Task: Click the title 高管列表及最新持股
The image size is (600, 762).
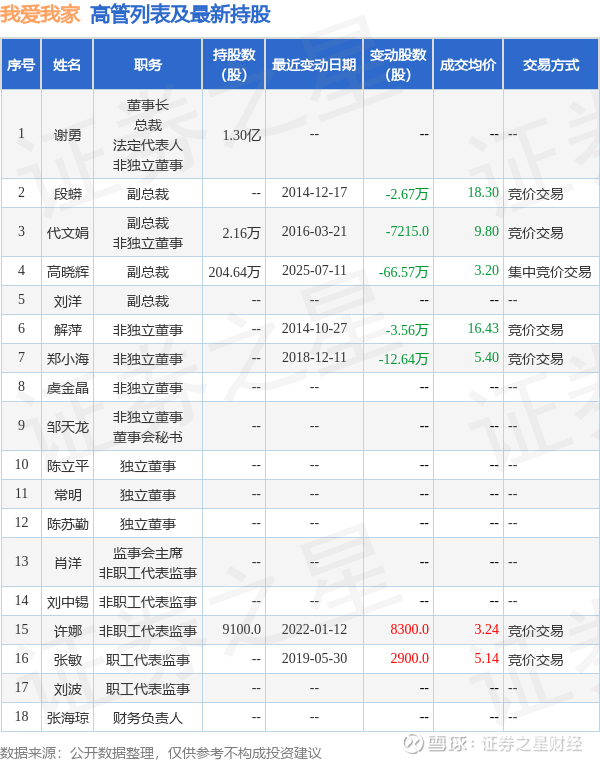Action: click(x=180, y=14)
